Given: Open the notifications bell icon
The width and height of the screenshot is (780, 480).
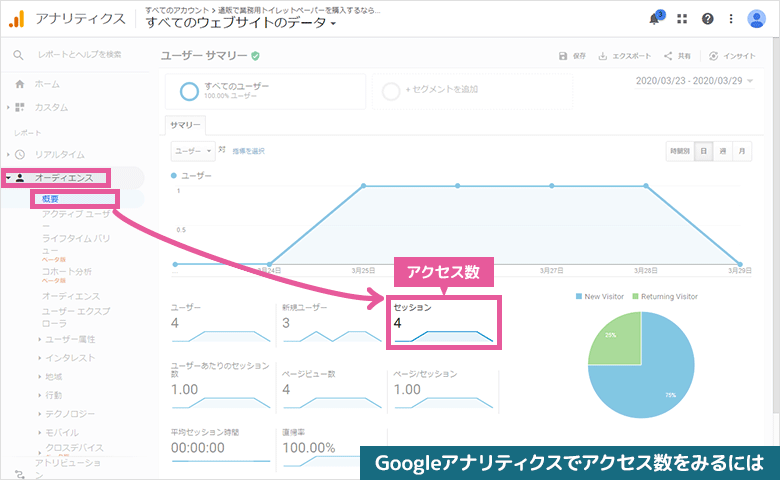Looking at the screenshot, I should 656,18.
